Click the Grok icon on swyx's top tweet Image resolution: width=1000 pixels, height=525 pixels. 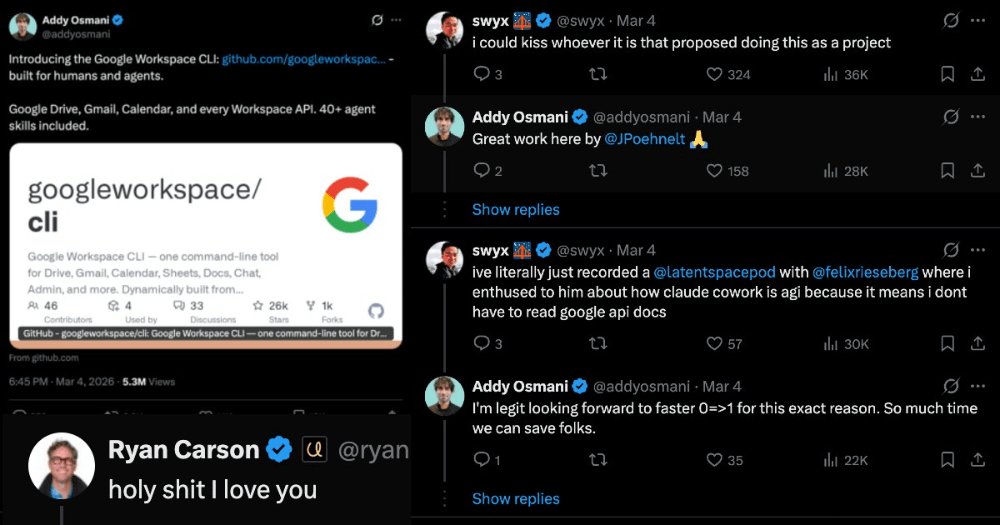point(951,20)
